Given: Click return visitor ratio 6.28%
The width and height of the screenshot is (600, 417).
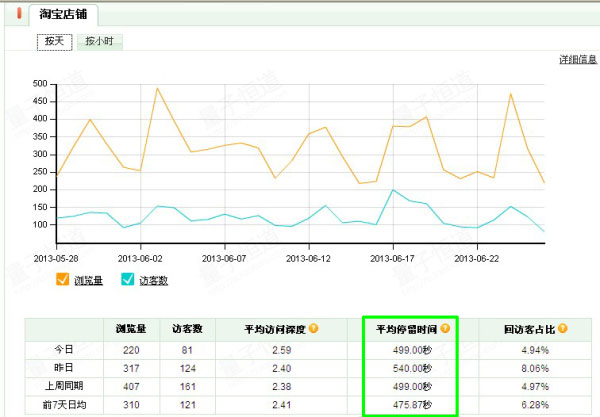Looking at the screenshot, I should coord(535,405).
